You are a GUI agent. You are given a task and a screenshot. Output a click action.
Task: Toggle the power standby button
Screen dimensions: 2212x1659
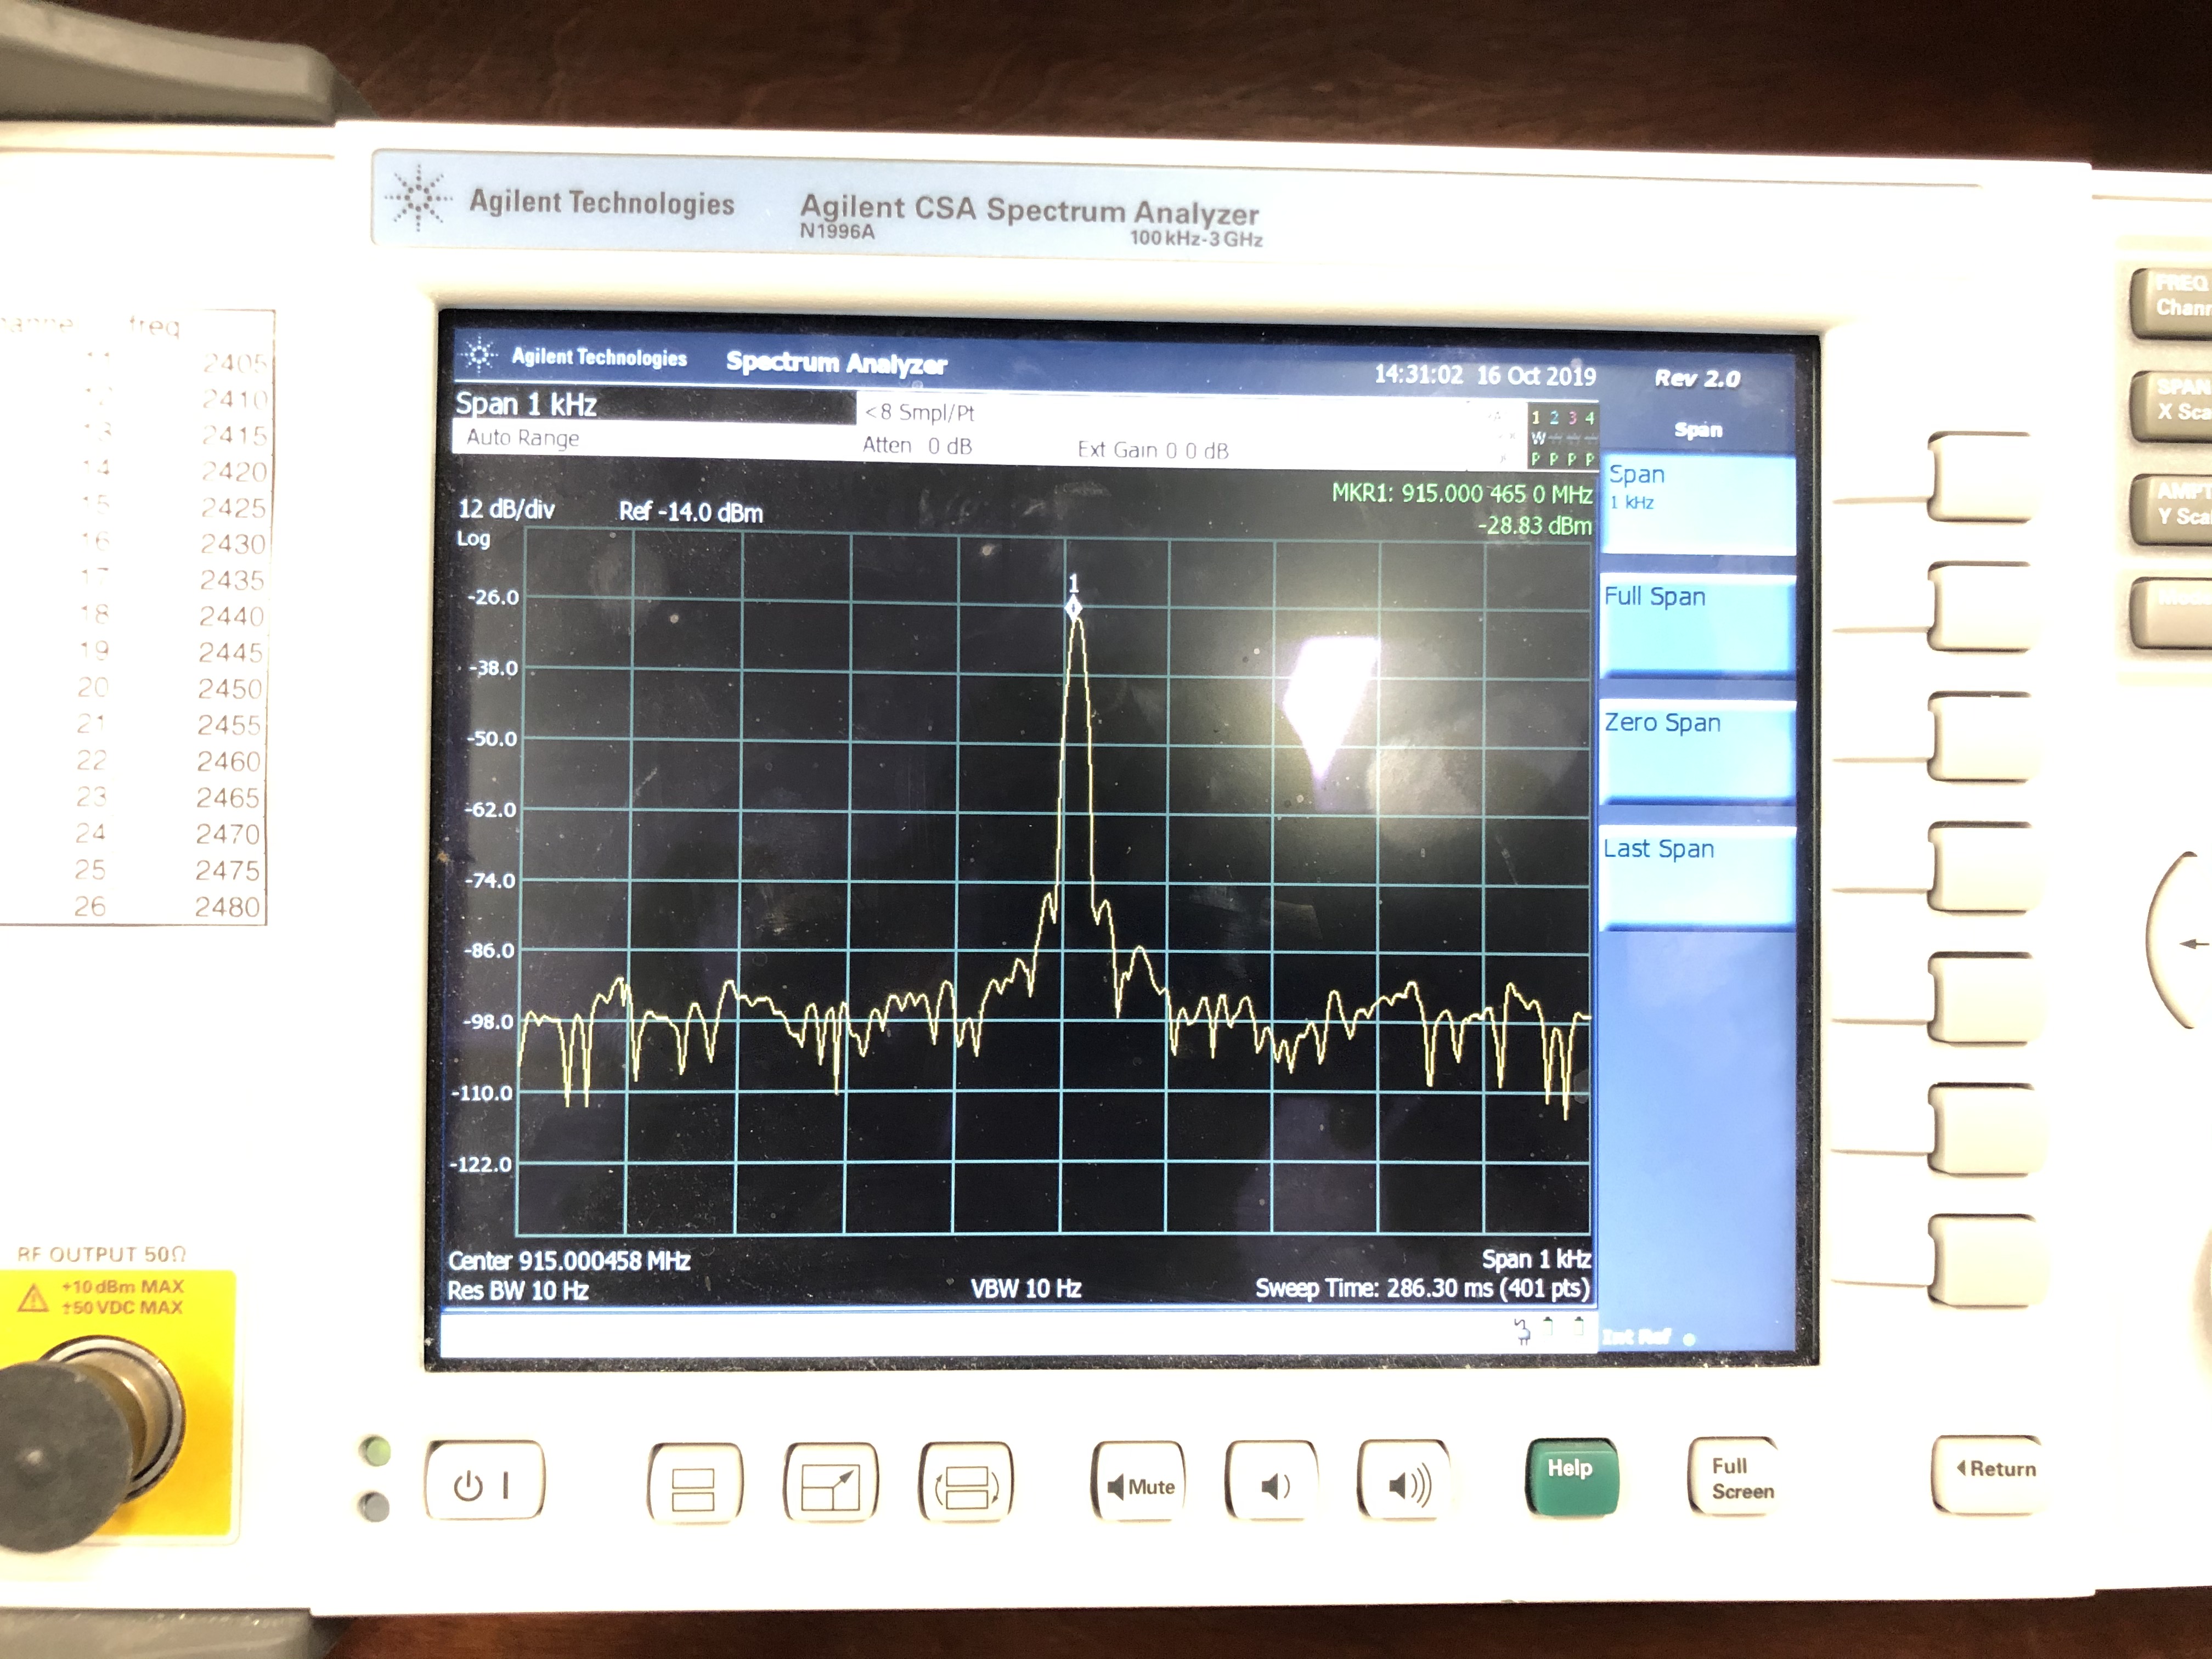(484, 1480)
